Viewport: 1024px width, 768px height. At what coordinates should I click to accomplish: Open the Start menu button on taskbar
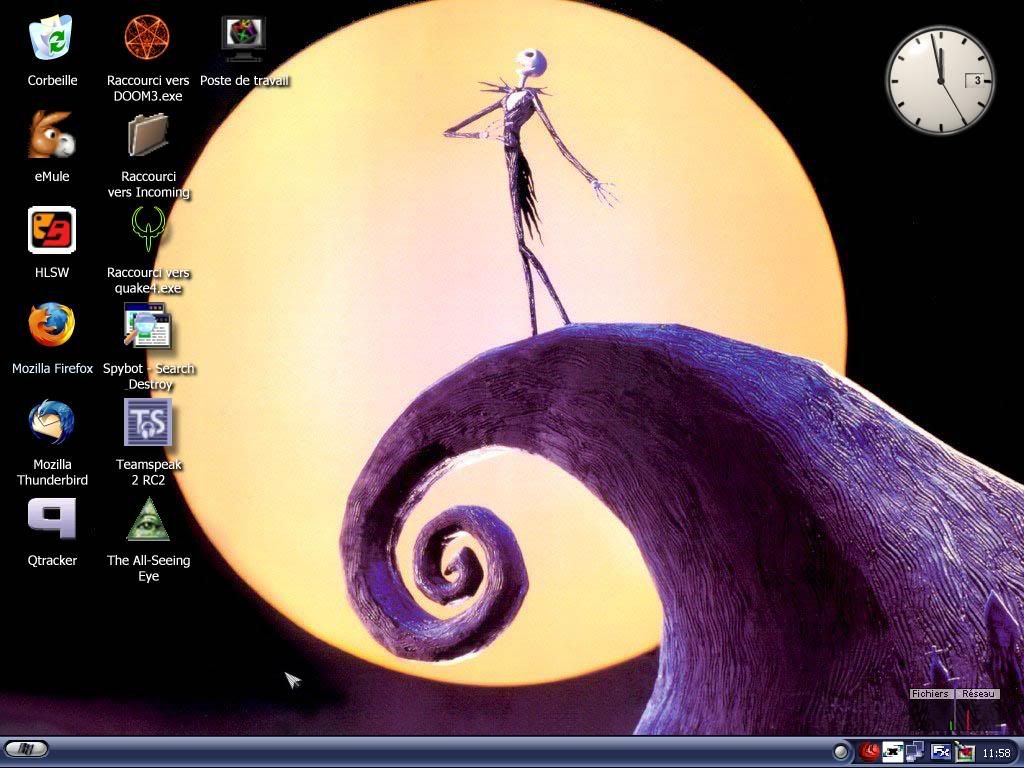pyautogui.click(x=26, y=749)
